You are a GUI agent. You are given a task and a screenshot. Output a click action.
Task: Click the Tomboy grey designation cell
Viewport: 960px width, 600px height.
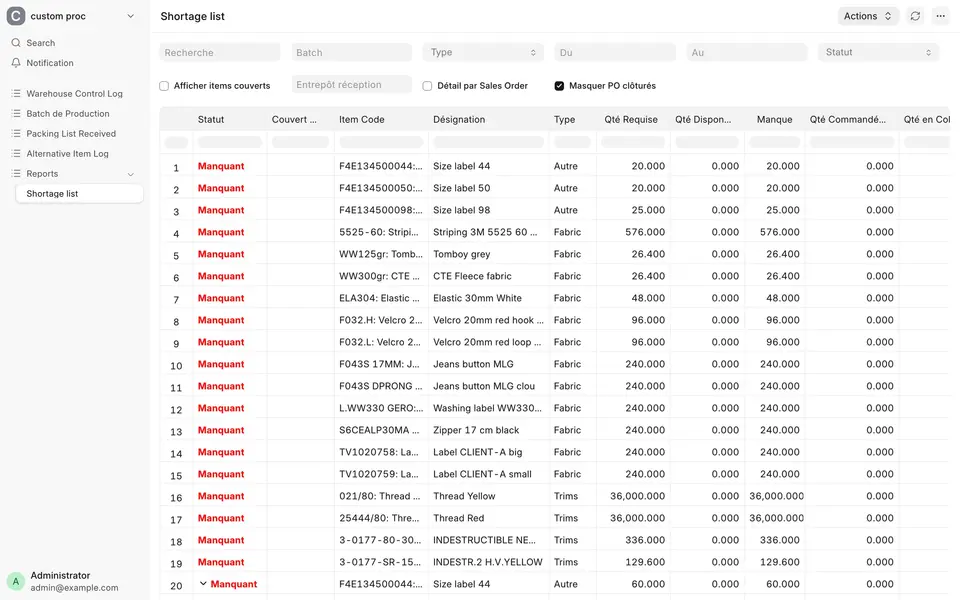462,254
